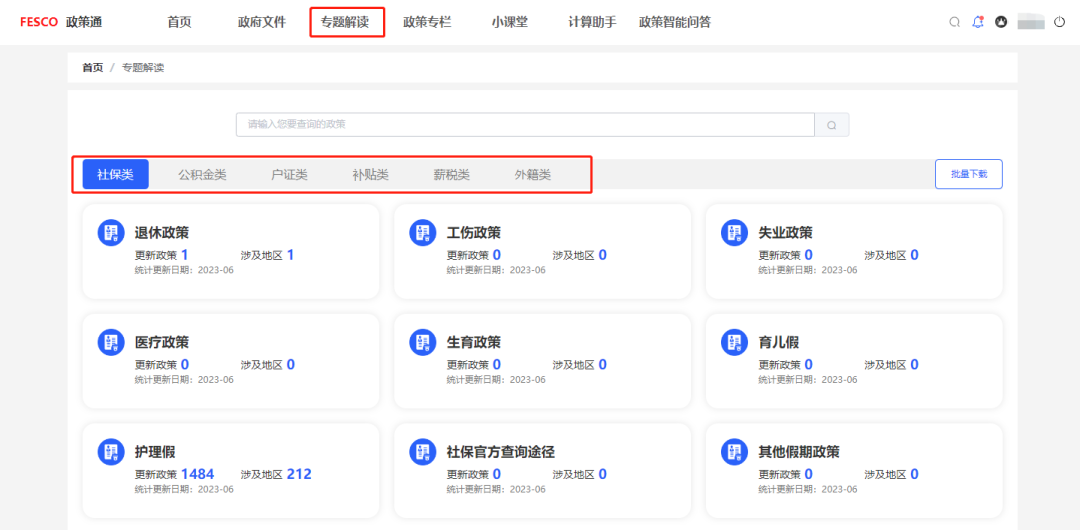Click the 专题解读 breadcrumb text

click(x=143, y=68)
